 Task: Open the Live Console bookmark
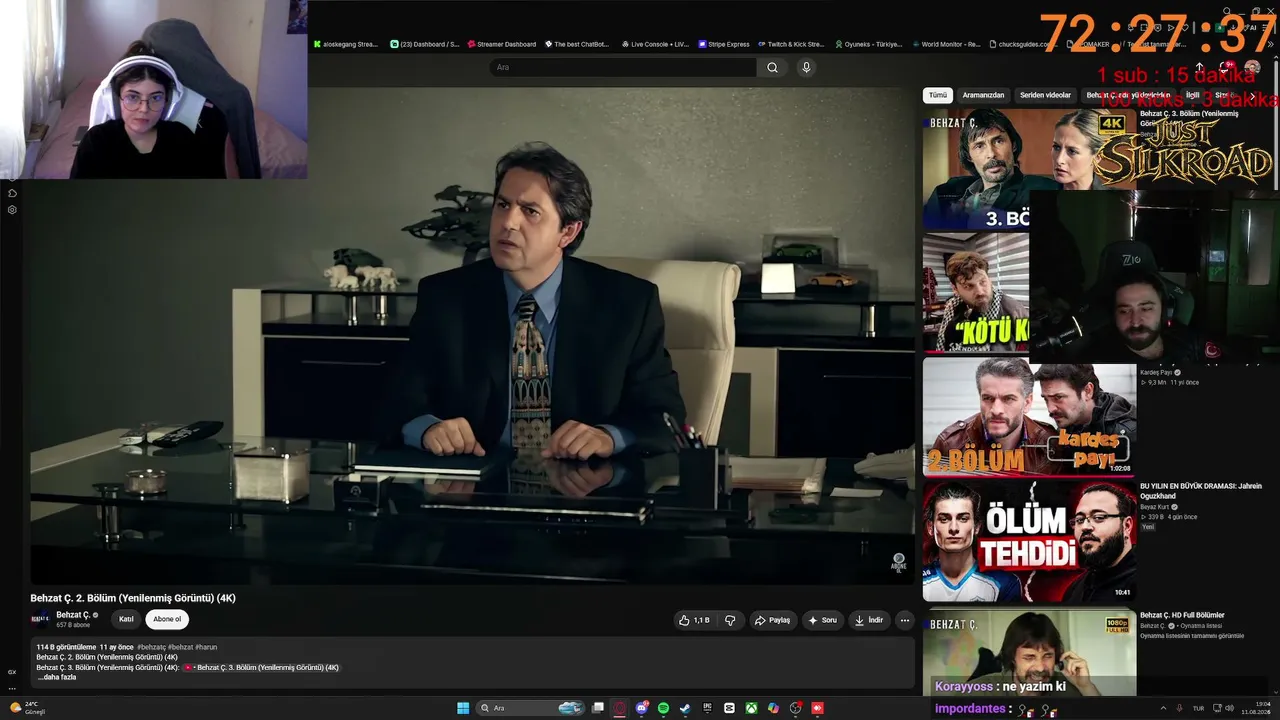pos(655,44)
